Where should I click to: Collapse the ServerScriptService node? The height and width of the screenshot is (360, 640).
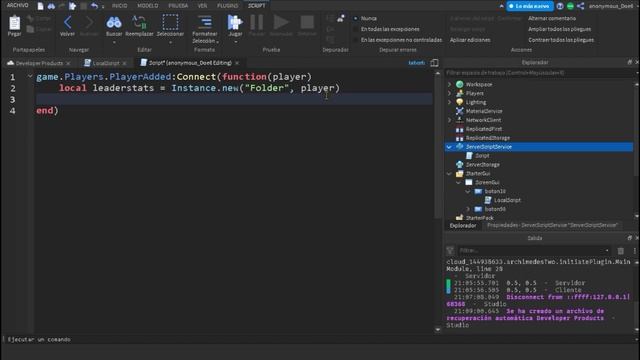(x=449, y=147)
